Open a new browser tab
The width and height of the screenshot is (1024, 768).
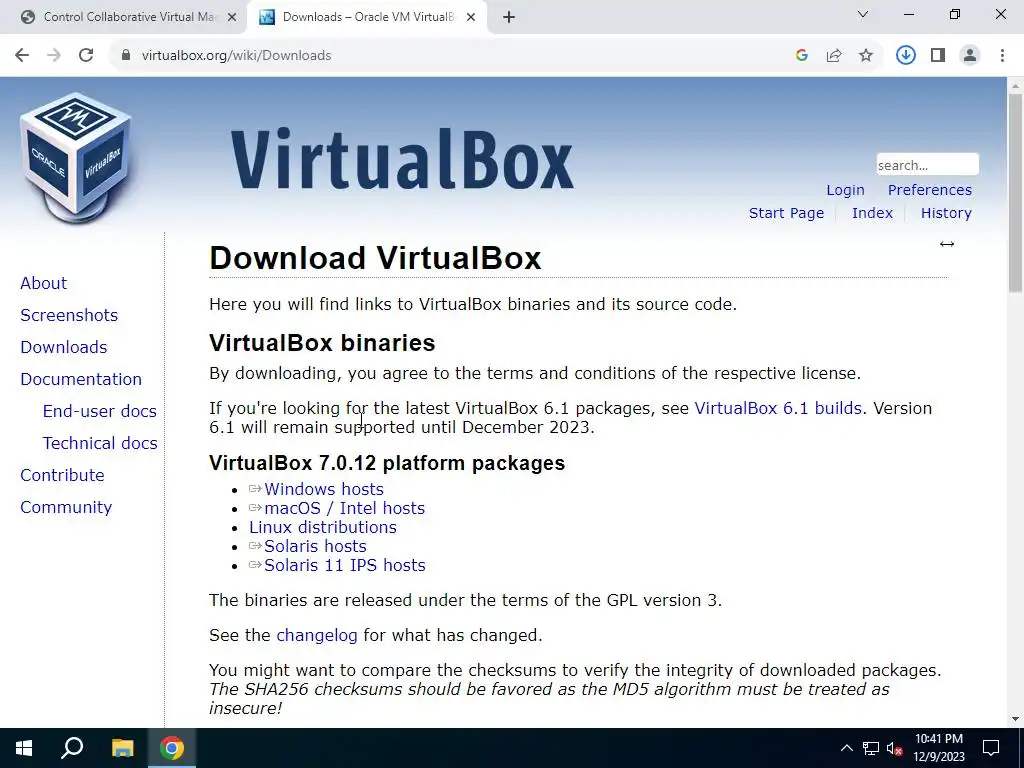coord(509,17)
